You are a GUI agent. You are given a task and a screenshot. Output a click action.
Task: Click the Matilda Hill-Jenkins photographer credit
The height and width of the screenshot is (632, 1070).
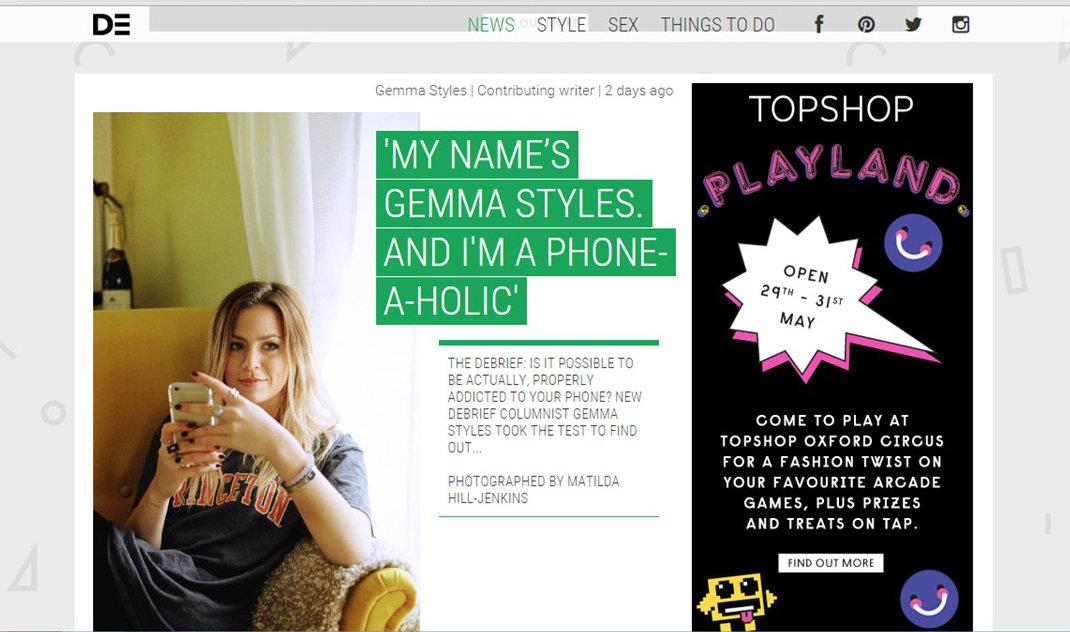pyautogui.click(x=533, y=489)
